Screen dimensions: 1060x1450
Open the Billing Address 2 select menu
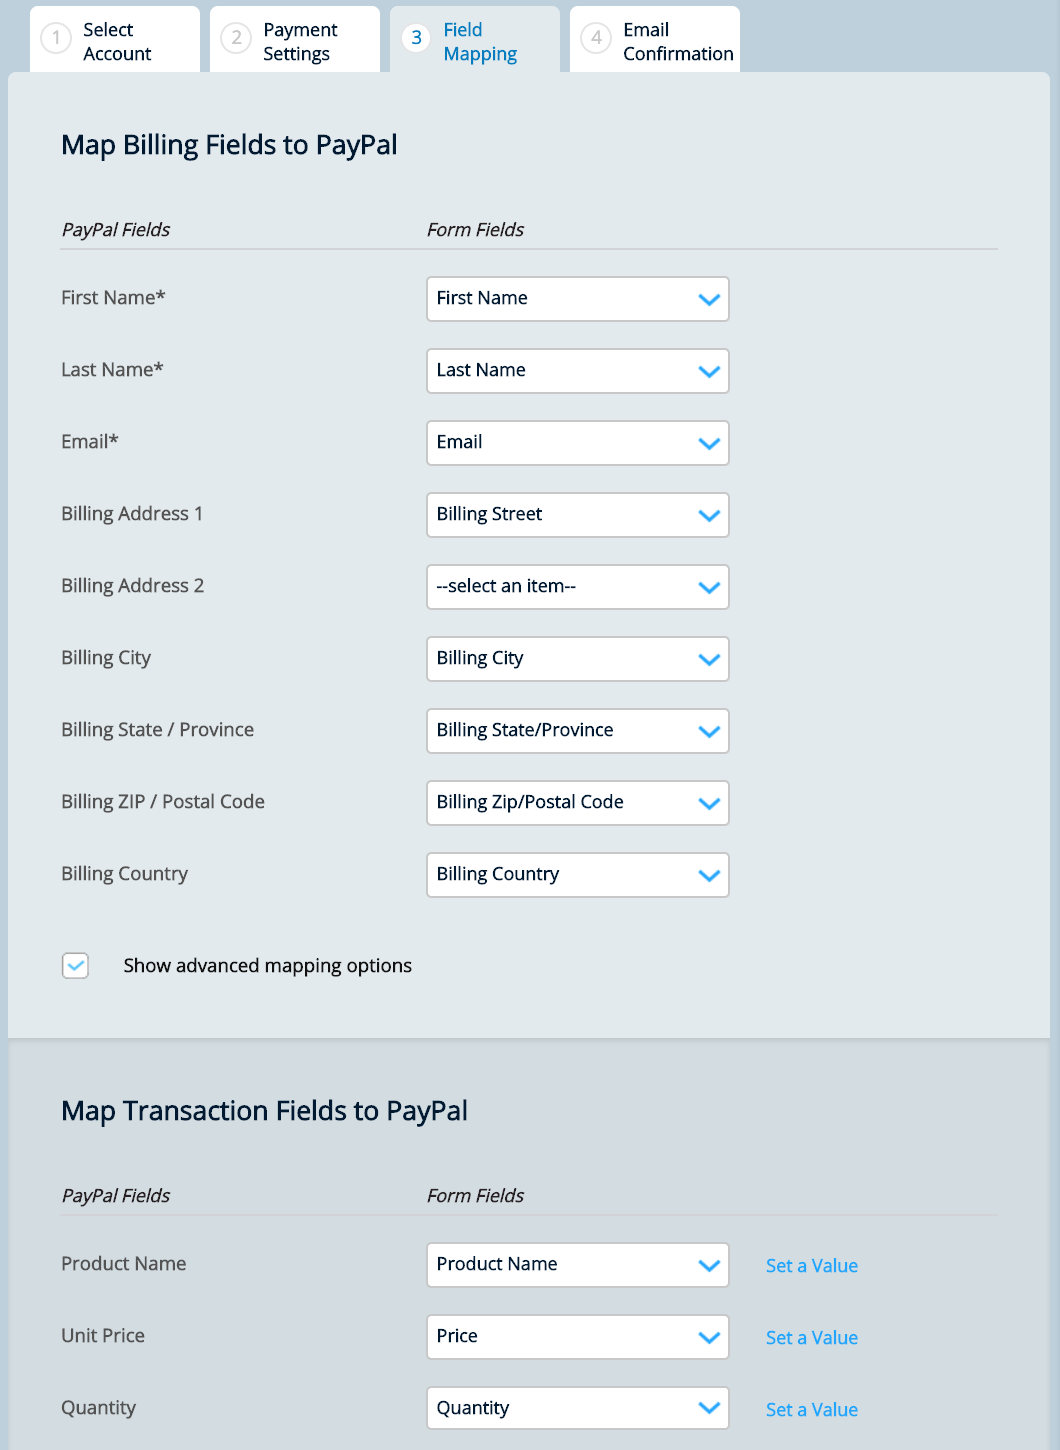tap(577, 586)
